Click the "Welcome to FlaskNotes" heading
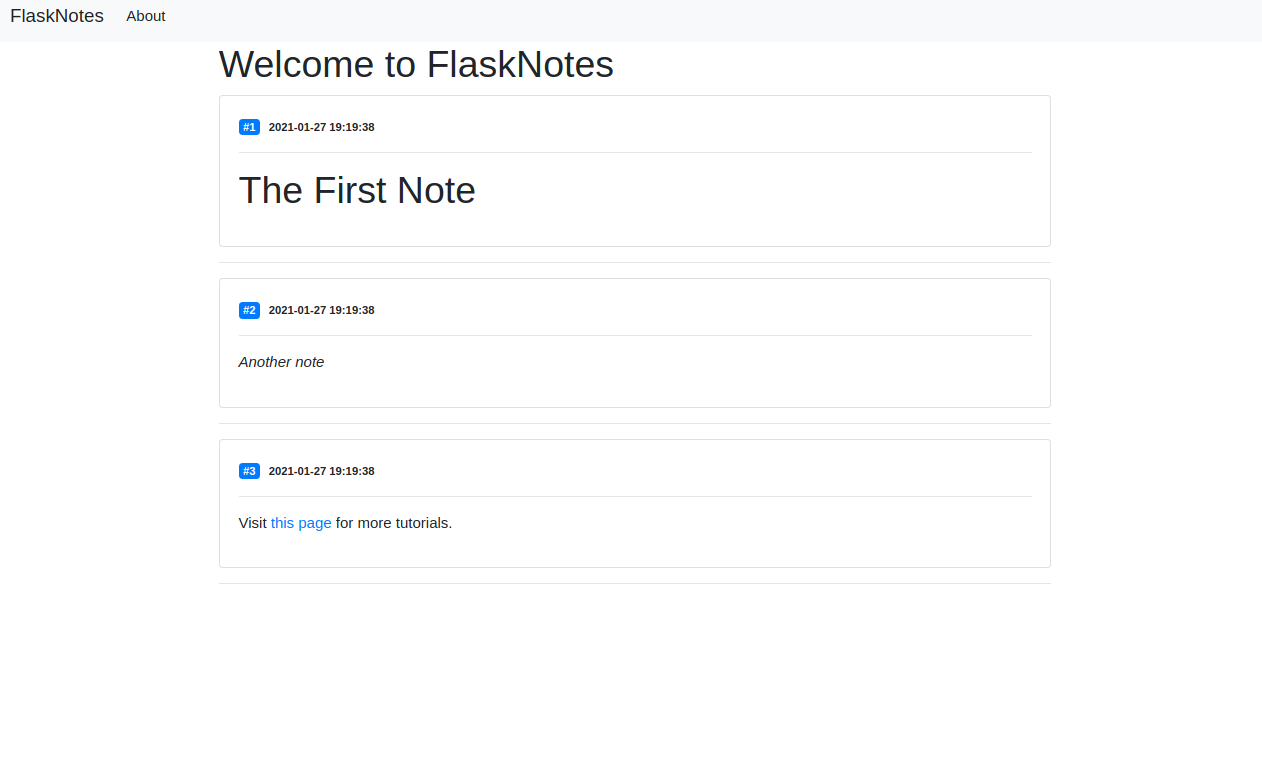This screenshot has width=1262, height=760. click(x=416, y=65)
